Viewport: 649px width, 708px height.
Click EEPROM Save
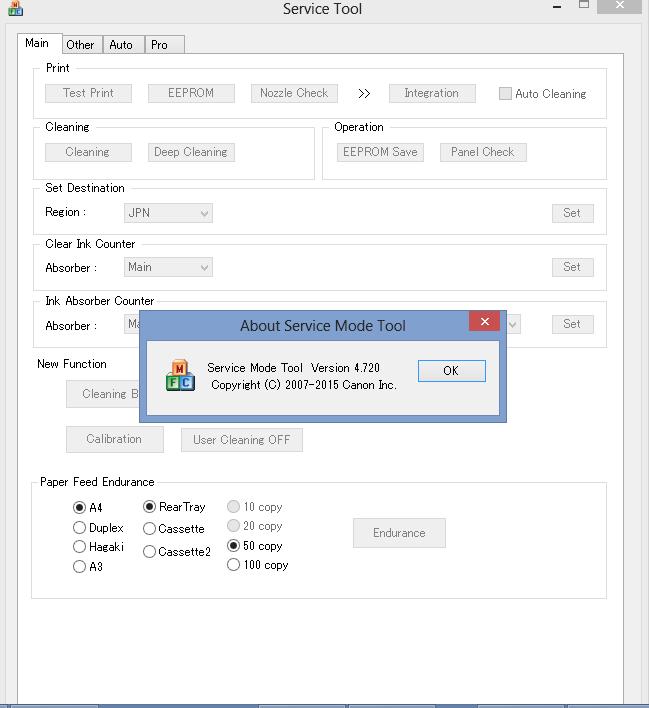[x=380, y=152]
